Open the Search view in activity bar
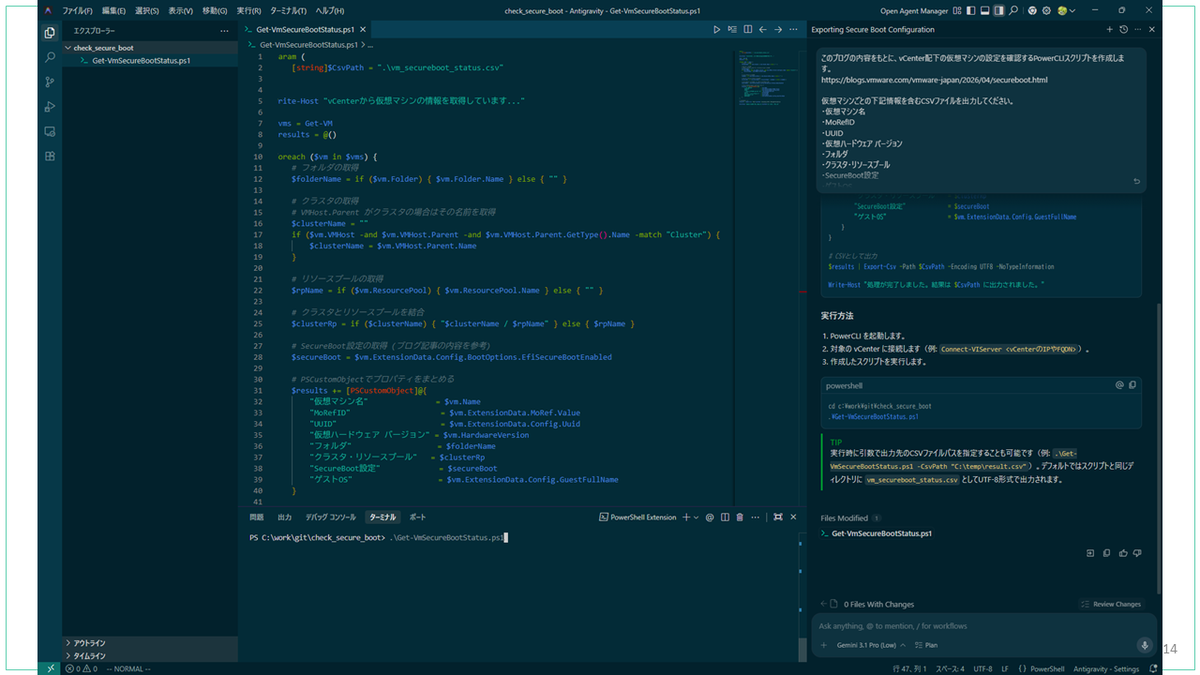Viewport: 1200px width, 675px height. pyautogui.click(x=50, y=57)
